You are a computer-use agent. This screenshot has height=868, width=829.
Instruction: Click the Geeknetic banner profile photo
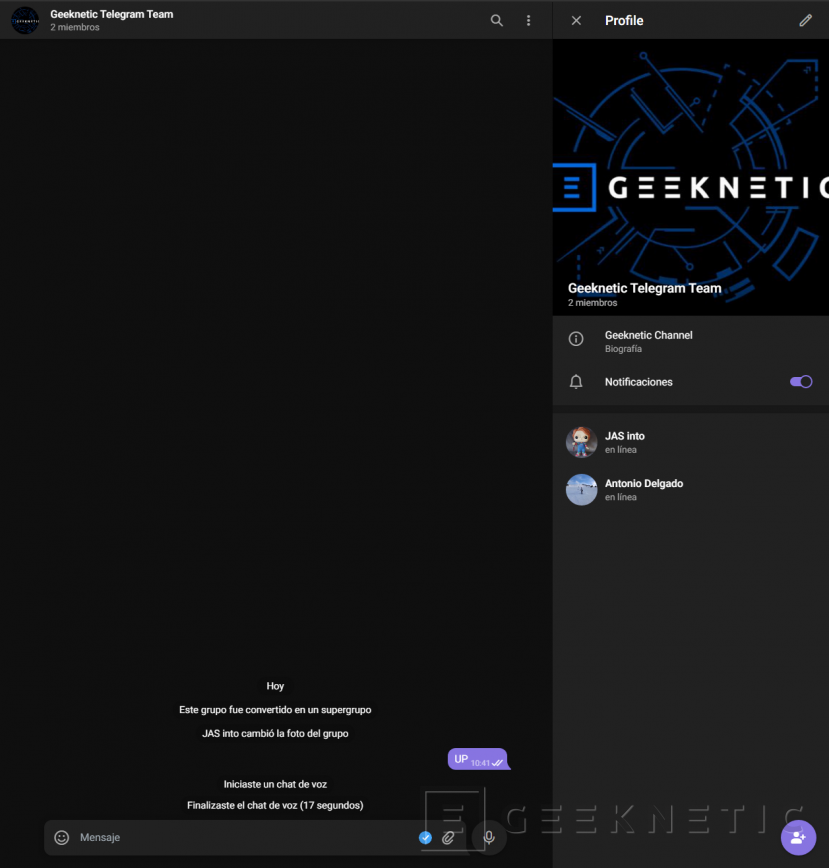690,170
